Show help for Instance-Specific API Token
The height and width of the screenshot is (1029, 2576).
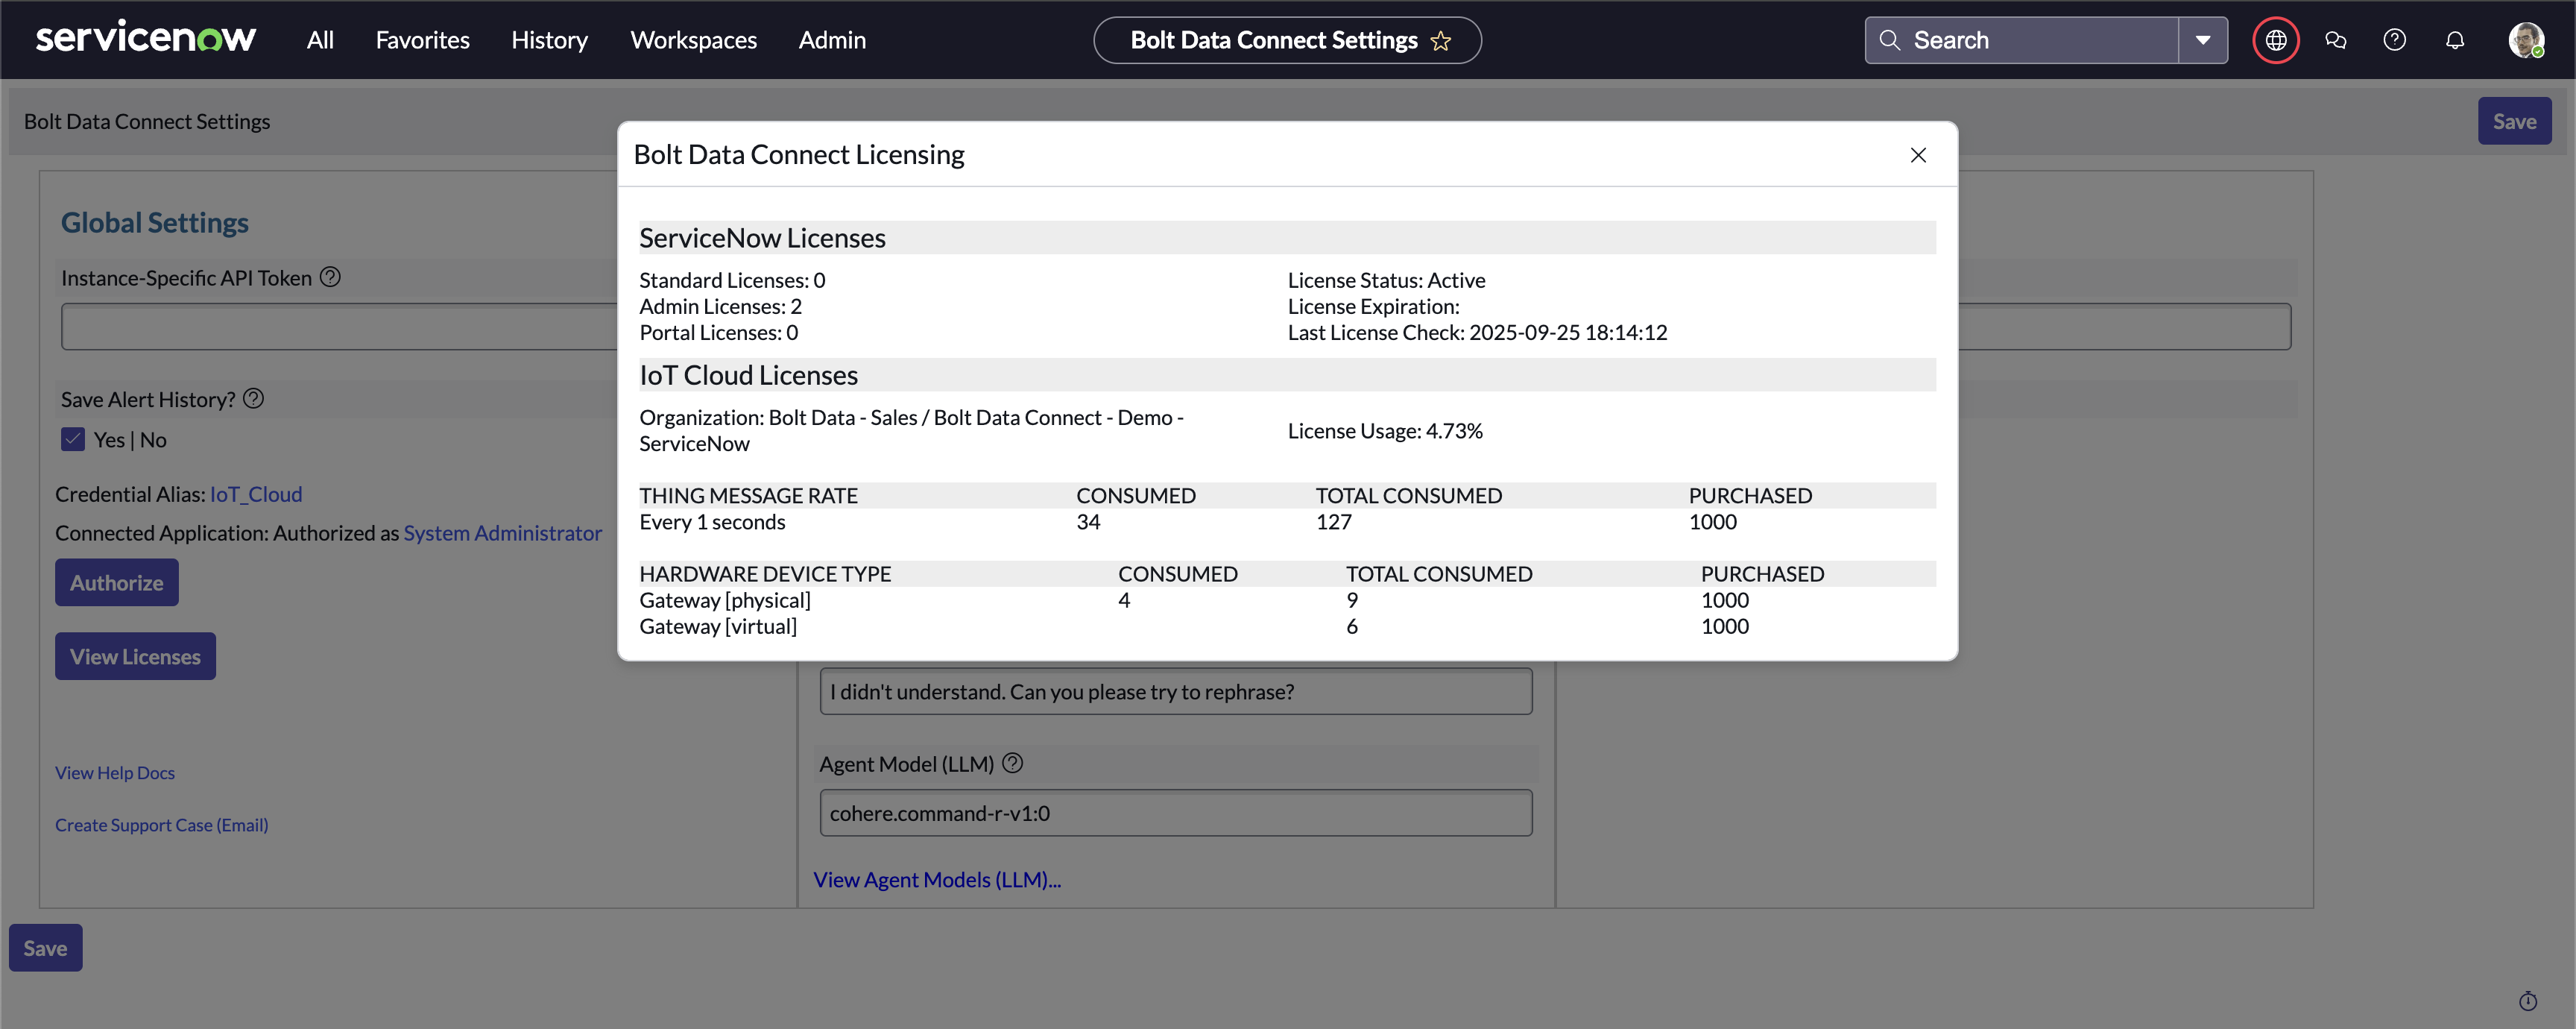pos(330,277)
